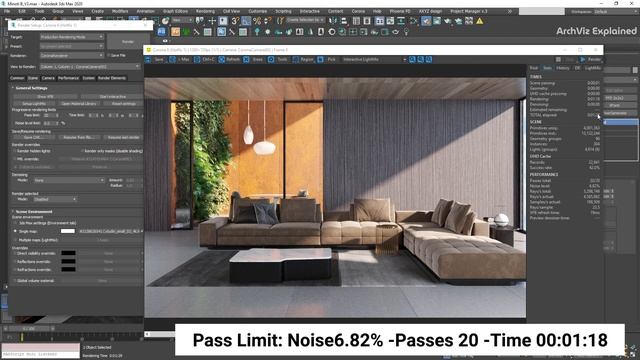Open View to Render dropdown
Image resolution: width=640 pixels, height=360 pixels.
click(90, 67)
